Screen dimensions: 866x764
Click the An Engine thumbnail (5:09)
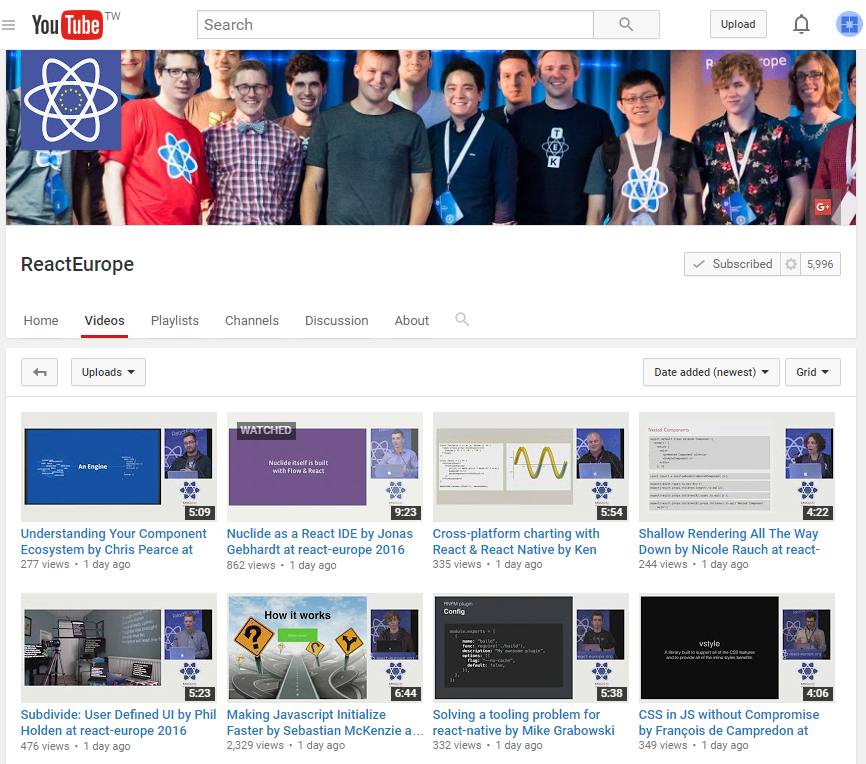(119, 467)
